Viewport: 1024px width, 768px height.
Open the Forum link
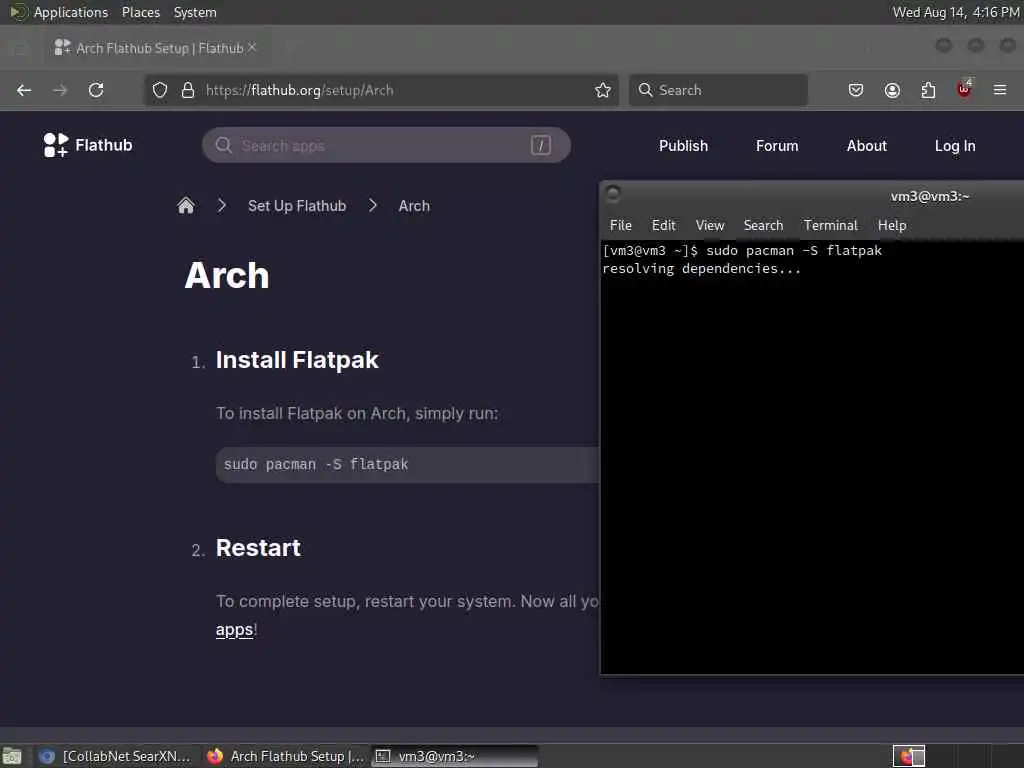[777, 146]
